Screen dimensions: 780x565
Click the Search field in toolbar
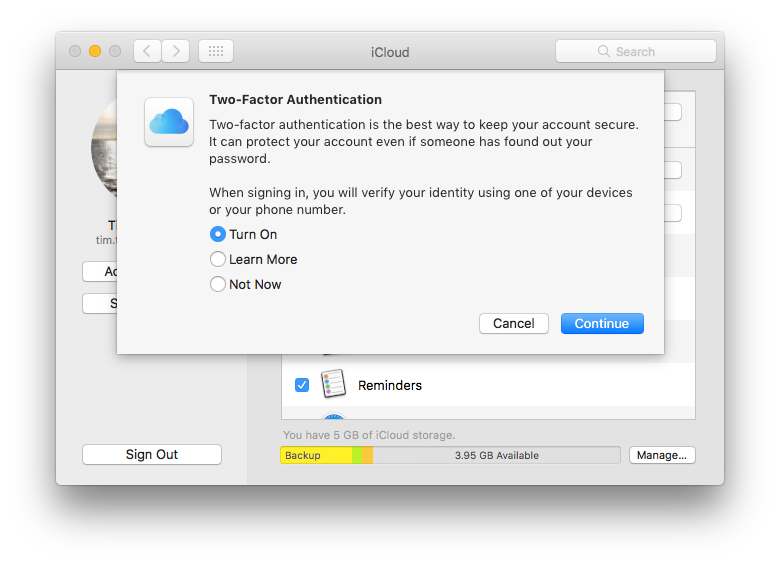point(636,51)
